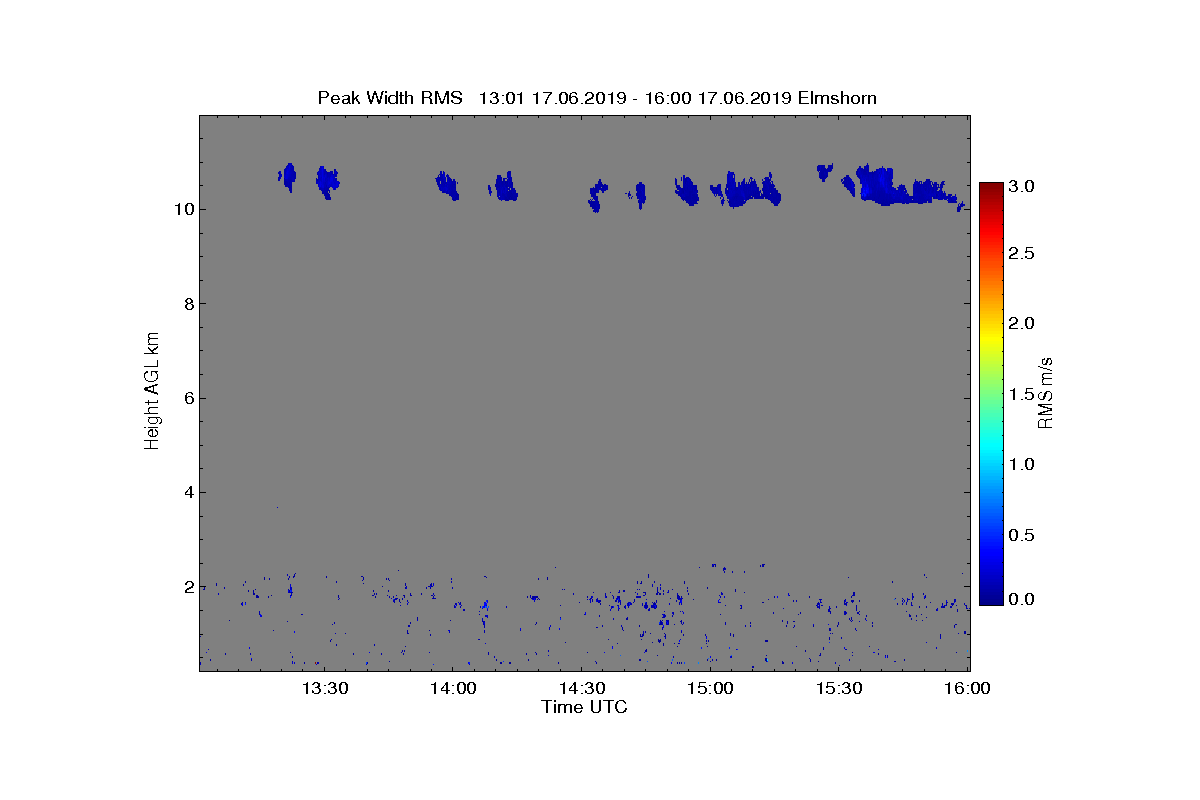Click the colorbar value '0.0'
Image resolution: width=1200 pixels, height=800 pixels.
click(1021, 599)
